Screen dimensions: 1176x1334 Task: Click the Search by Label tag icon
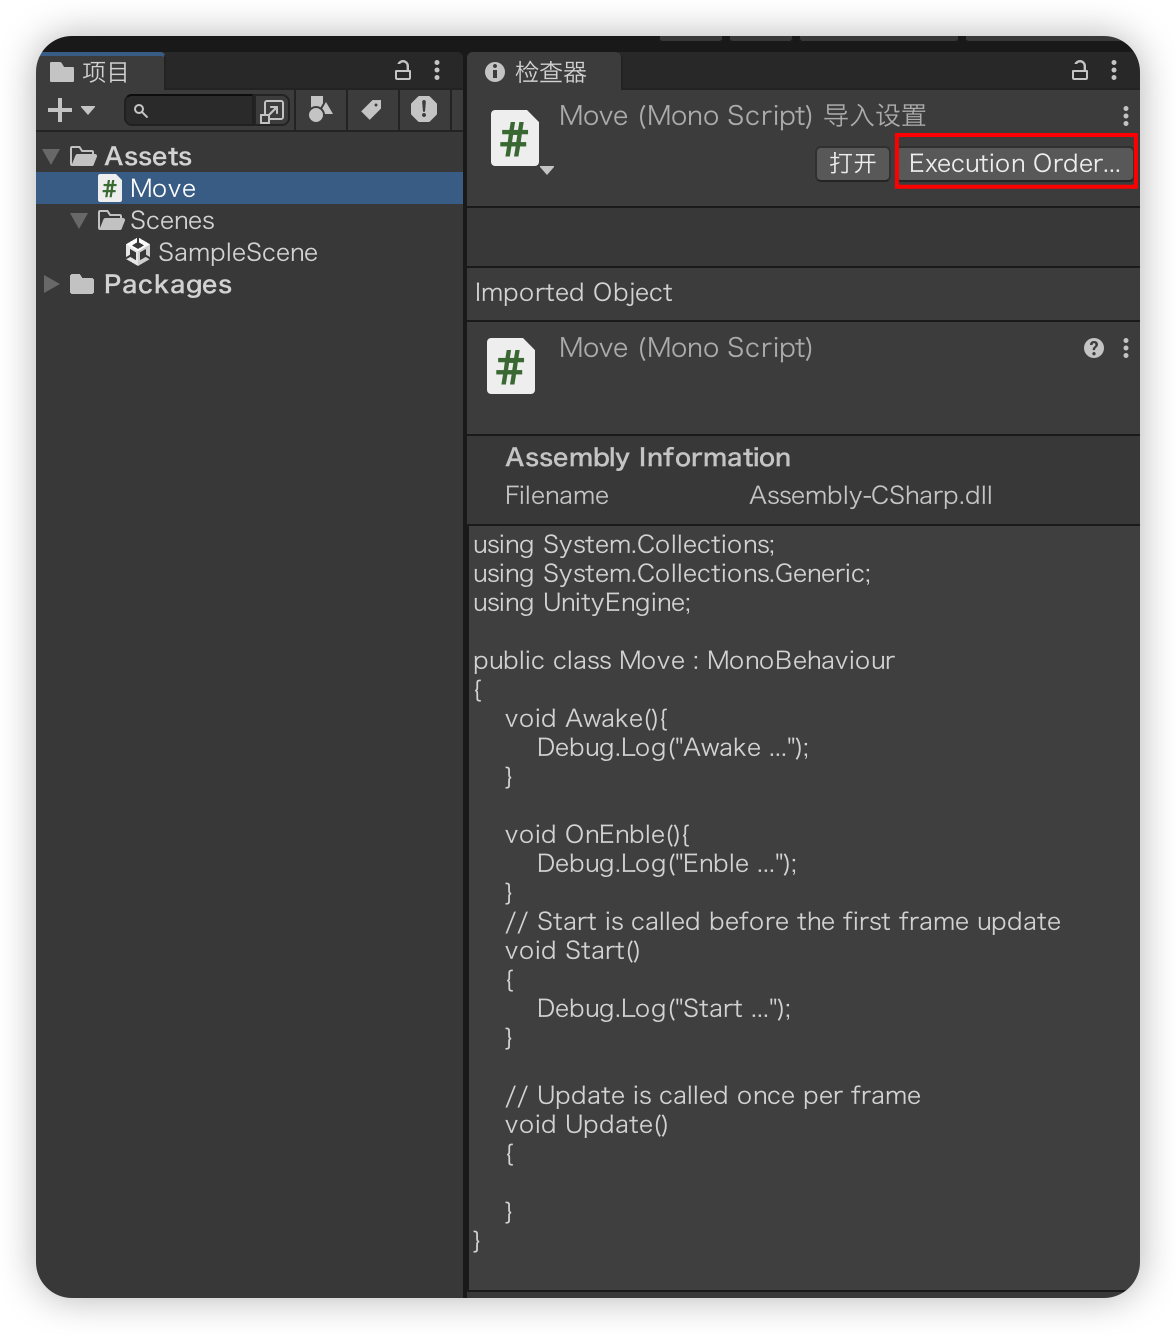coord(372,110)
